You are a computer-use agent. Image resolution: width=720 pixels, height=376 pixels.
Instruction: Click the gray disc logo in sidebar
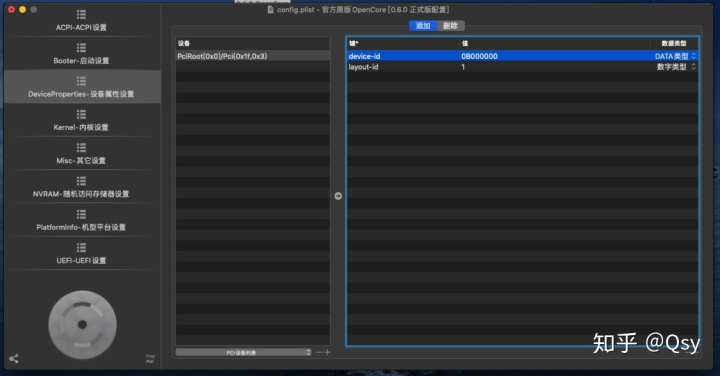pos(83,325)
